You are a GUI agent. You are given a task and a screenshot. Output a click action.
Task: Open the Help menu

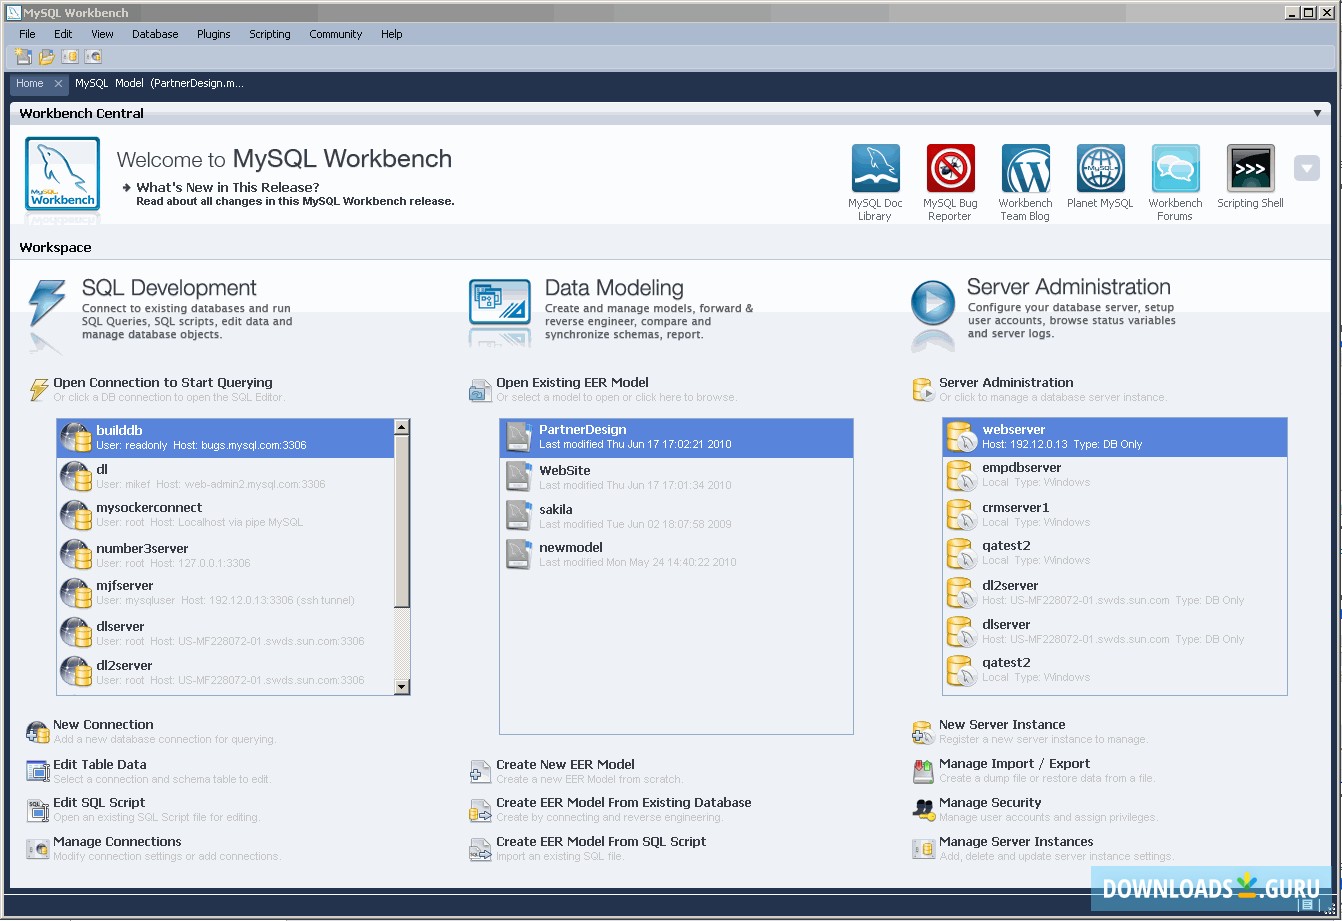[x=391, y=34]
